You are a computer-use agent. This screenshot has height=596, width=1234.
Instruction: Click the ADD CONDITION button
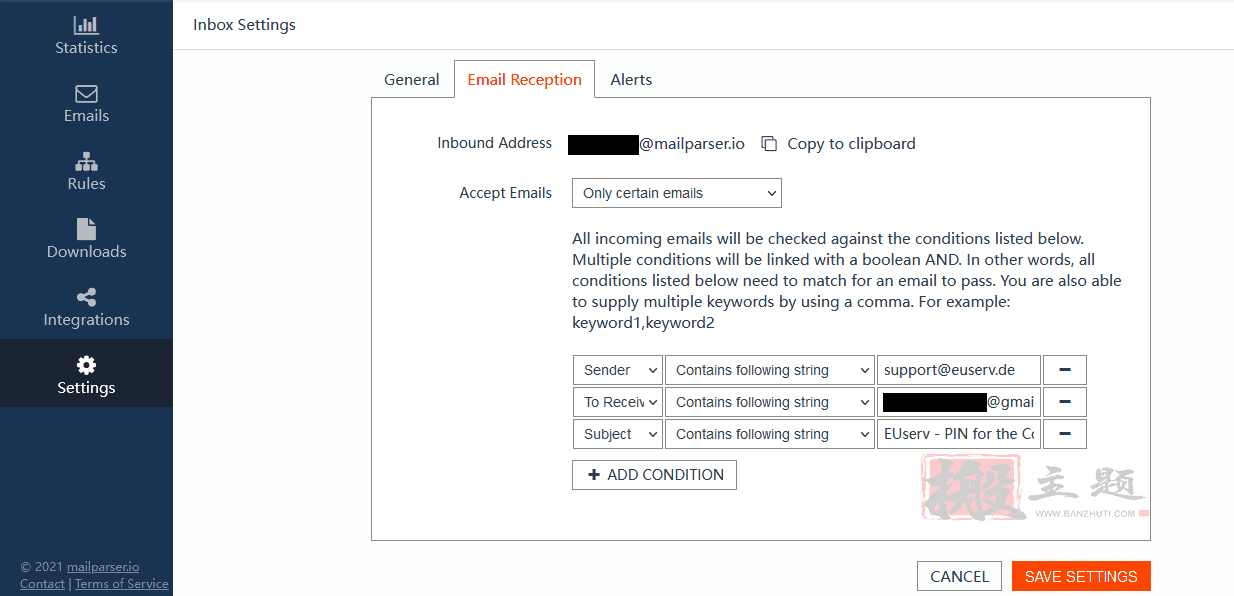[x=655, y=475]
